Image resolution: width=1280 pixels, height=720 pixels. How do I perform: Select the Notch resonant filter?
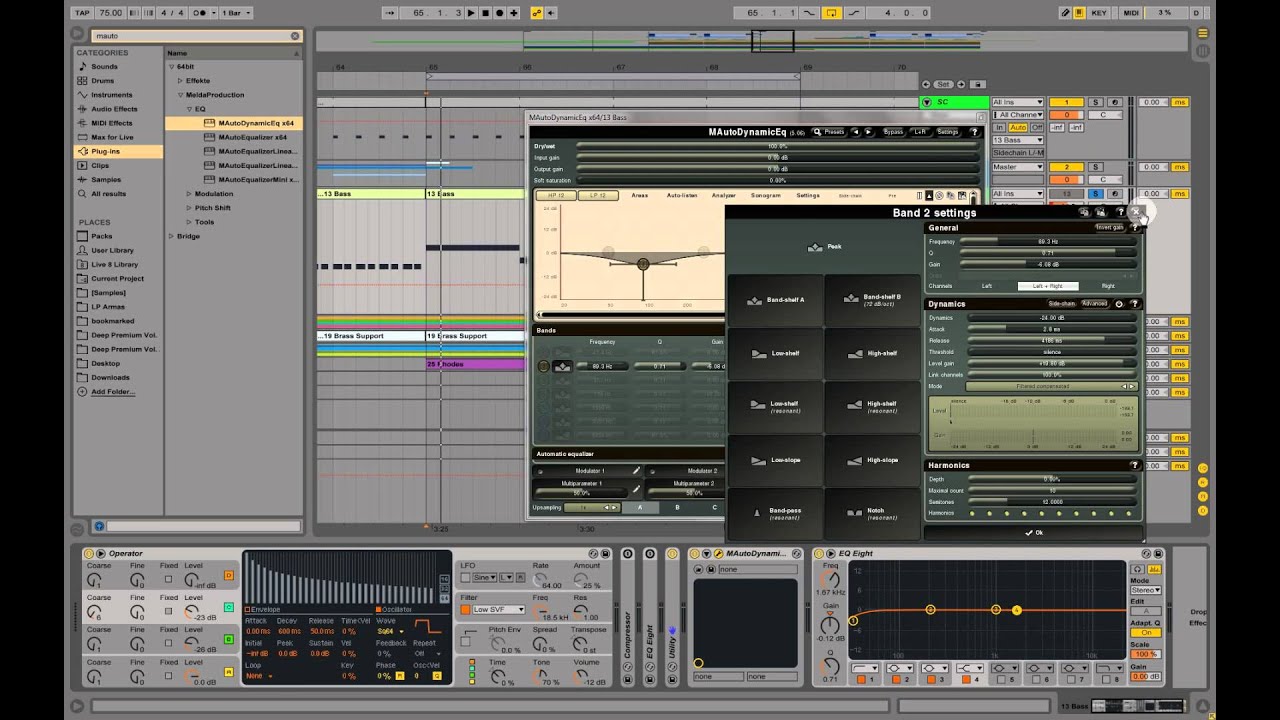pos(872,513)
